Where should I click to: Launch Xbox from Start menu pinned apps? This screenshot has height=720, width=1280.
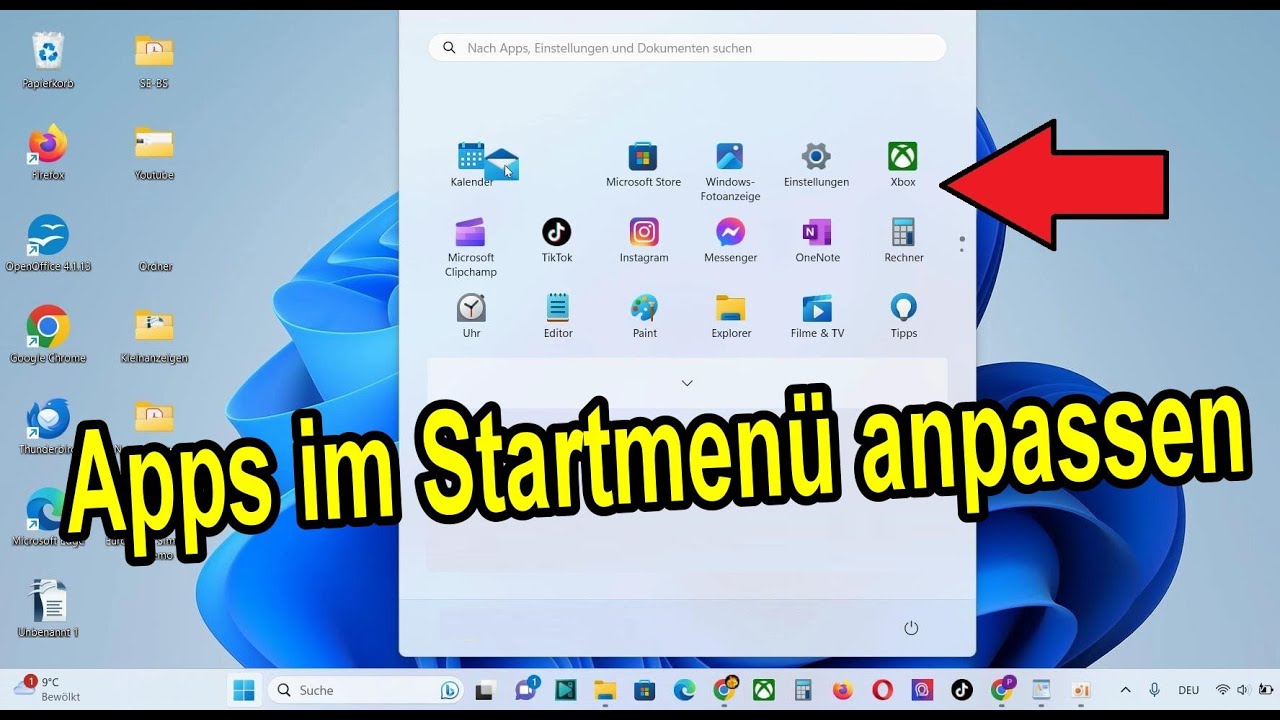903,165
